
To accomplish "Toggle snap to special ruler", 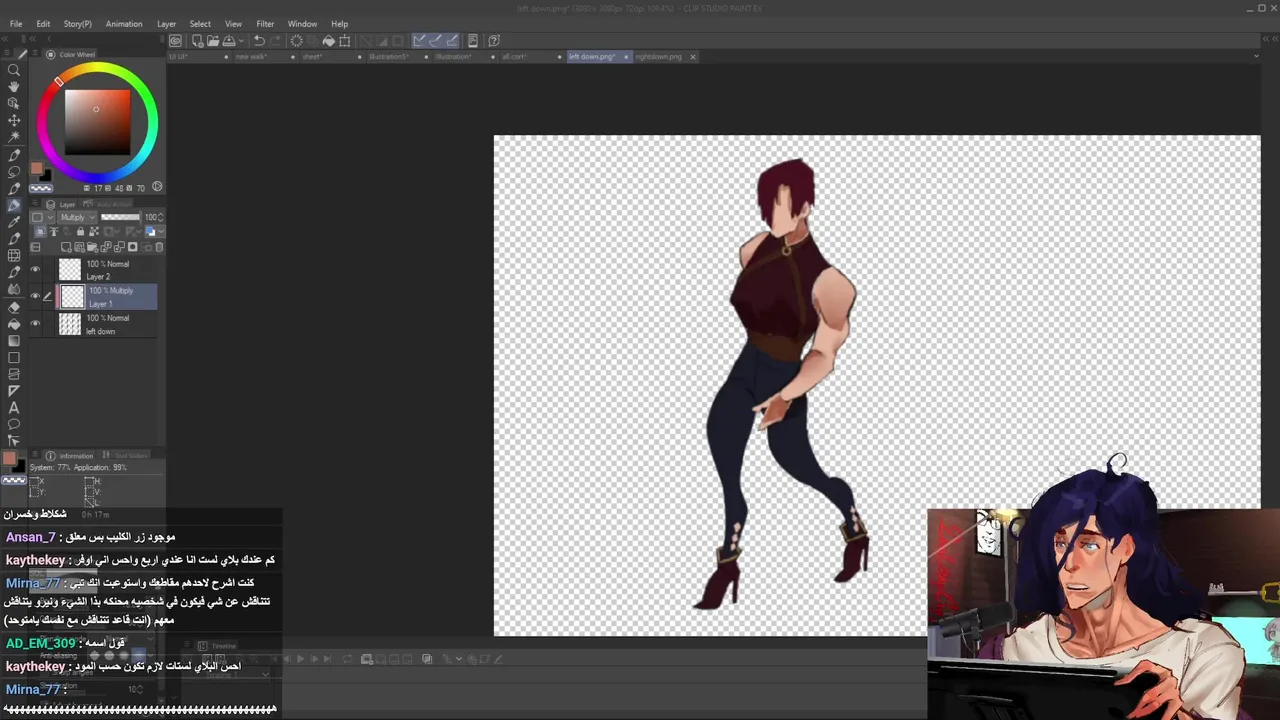I will (436, 41).
